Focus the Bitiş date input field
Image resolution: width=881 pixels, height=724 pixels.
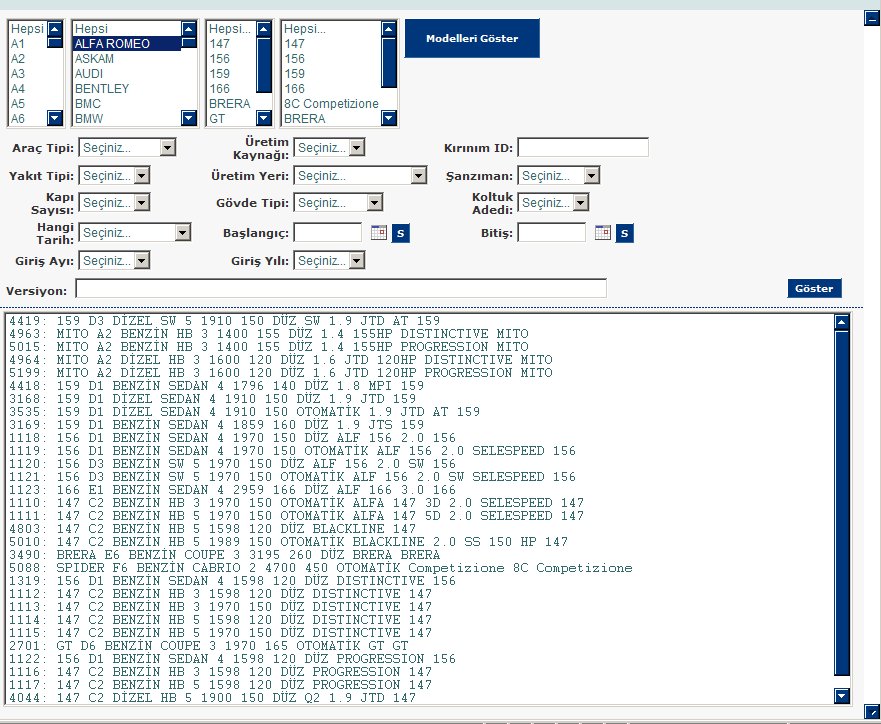(x=551, y=233)
